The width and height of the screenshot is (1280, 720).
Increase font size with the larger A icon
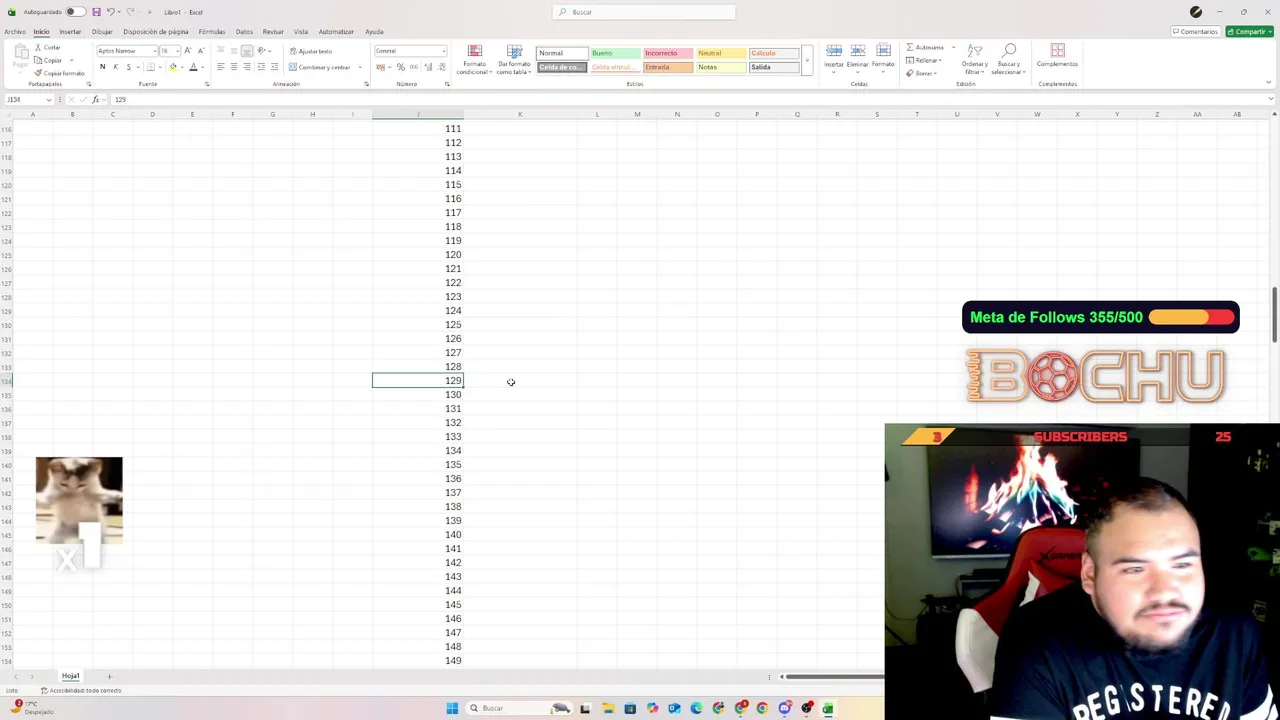click(x=187, y=51)
